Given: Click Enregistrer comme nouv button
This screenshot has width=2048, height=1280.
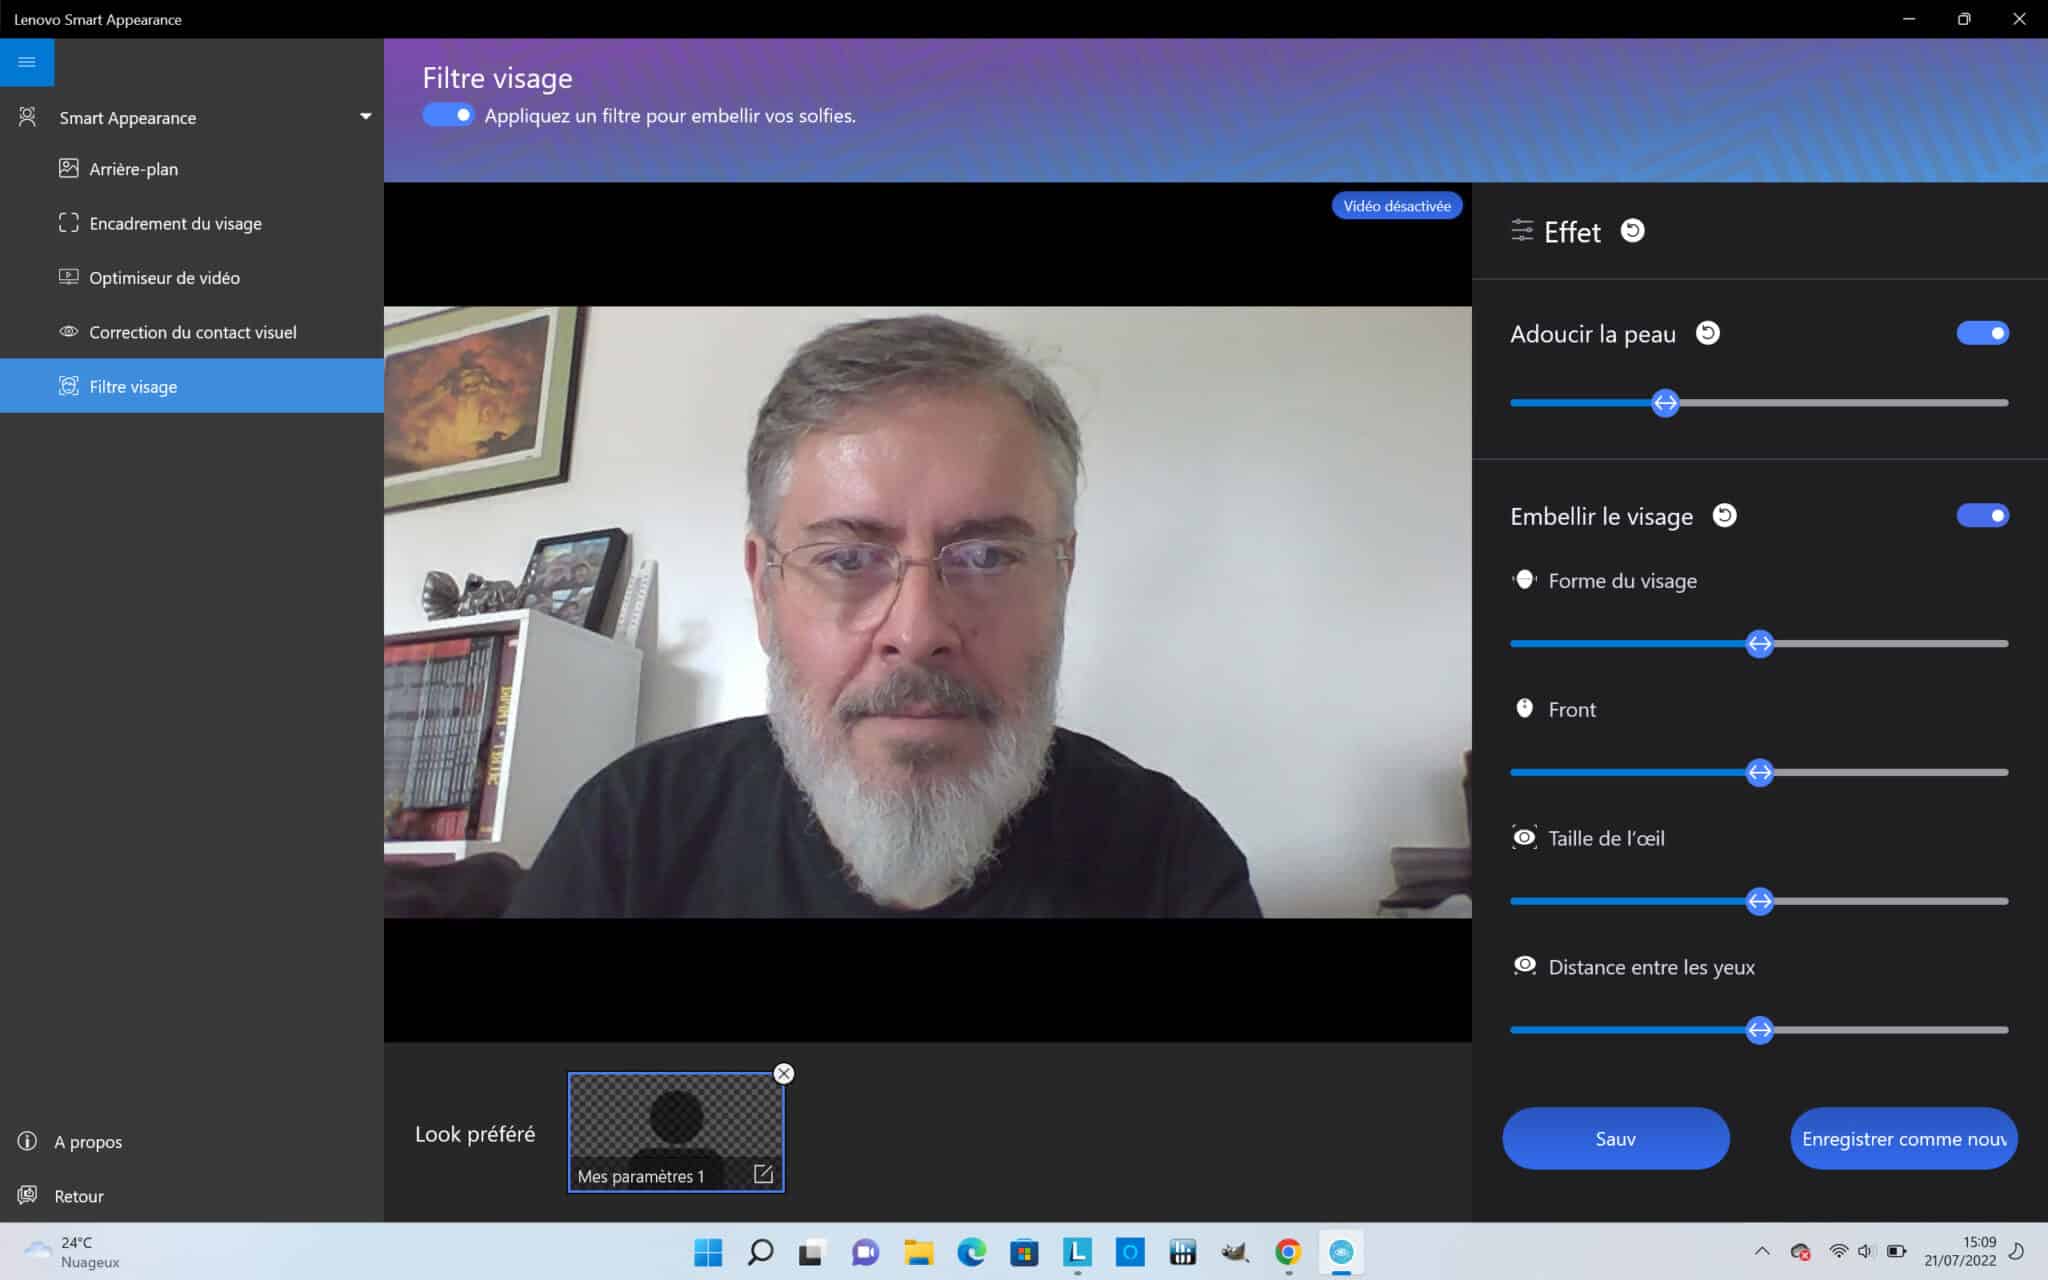Looking at the screenshot, I should 1904,1138.
